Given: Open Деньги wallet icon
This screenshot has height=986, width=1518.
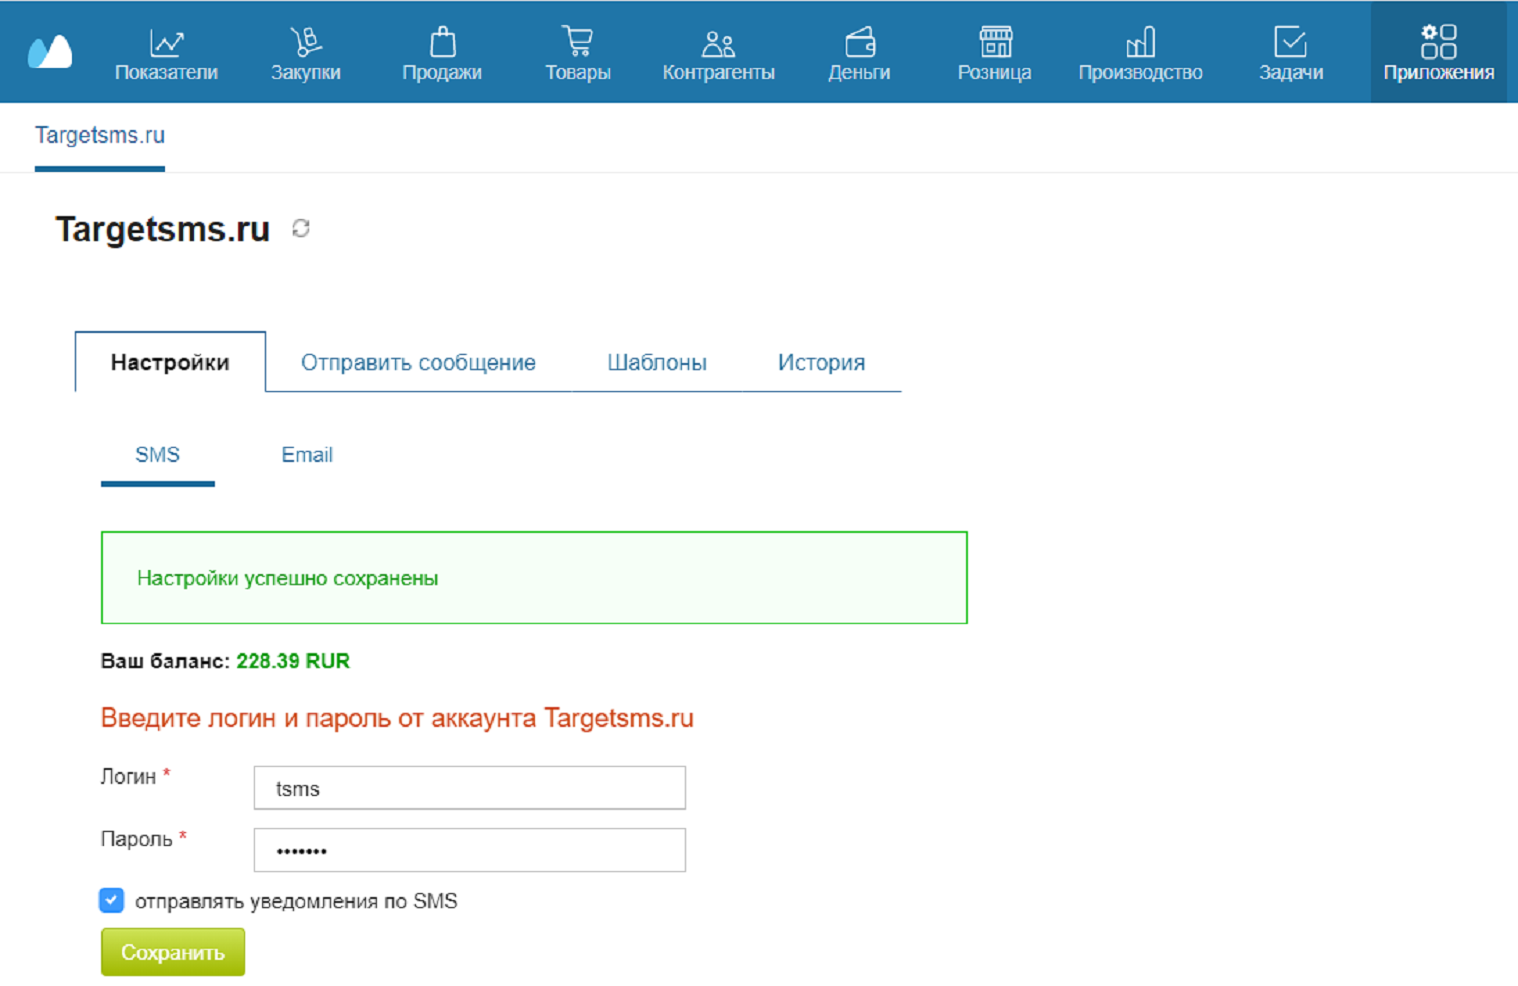Looking at the screenshot, I should tap(859, 42).
